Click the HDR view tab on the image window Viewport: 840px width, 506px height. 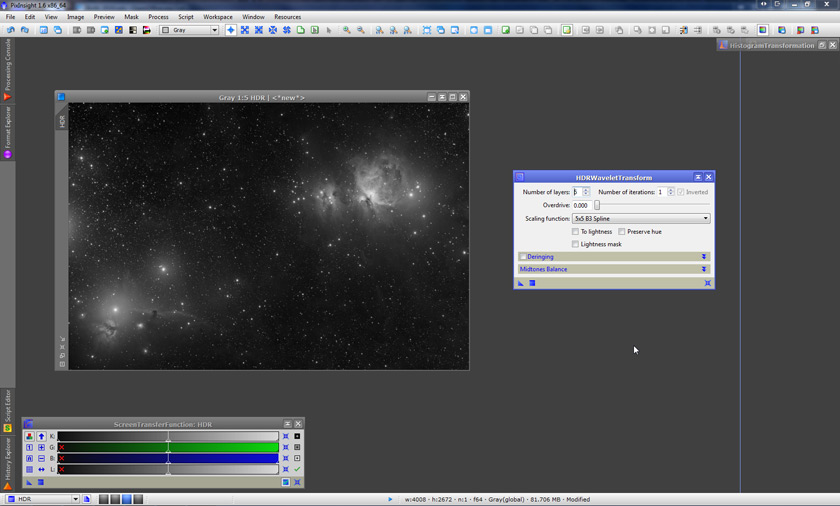[x=62, y=120]
